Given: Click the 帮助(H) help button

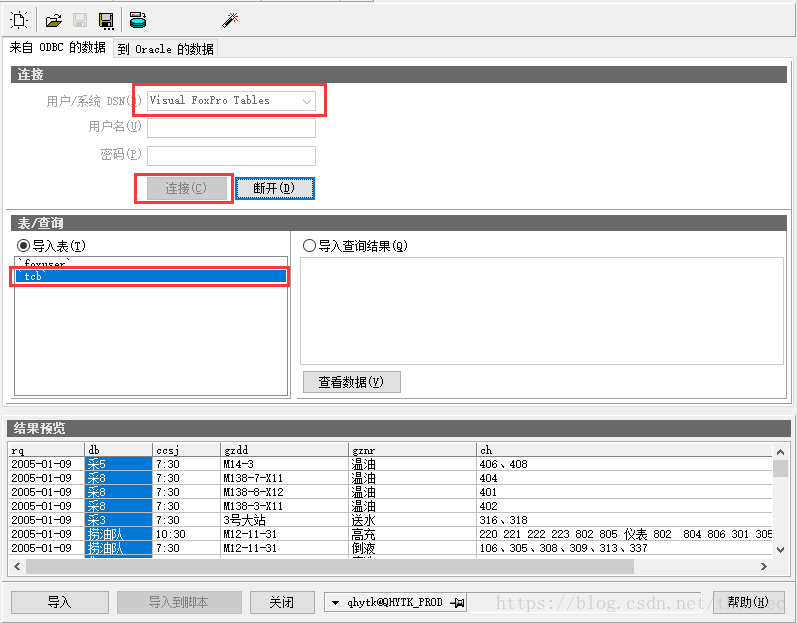Looking at the screenshot, I should 748,602.
